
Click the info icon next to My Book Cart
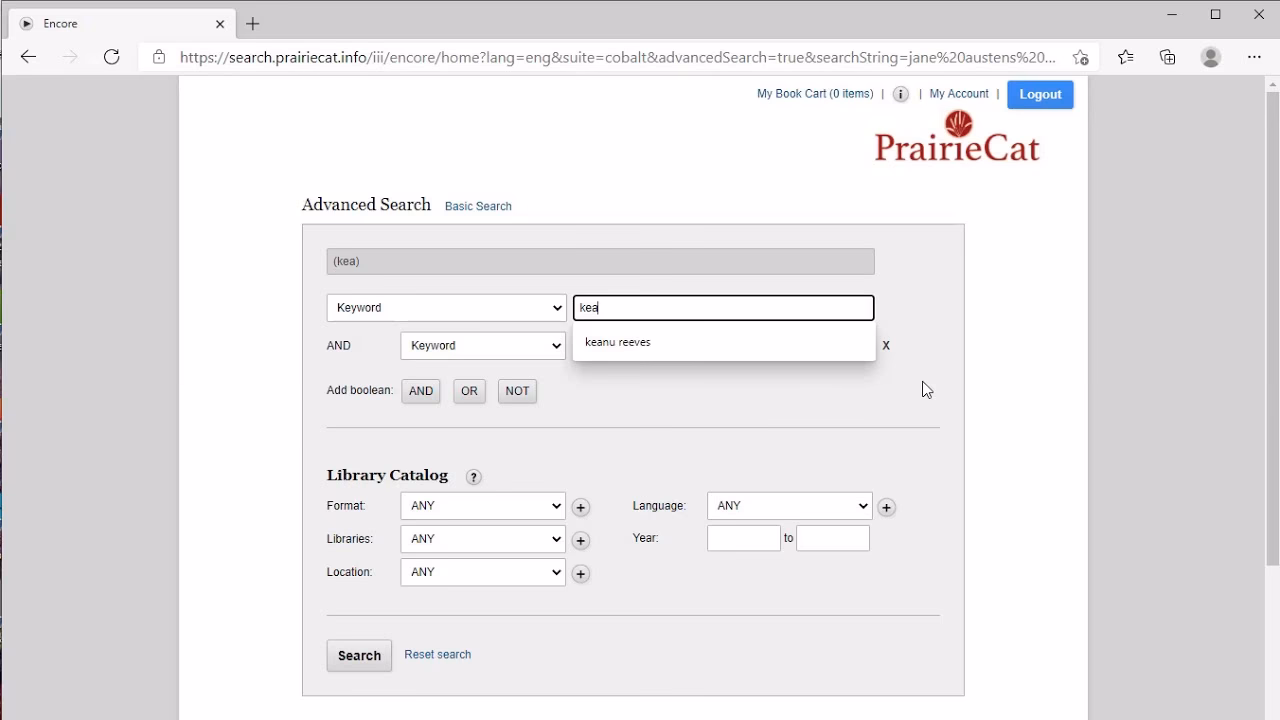(x=901, y=94)
